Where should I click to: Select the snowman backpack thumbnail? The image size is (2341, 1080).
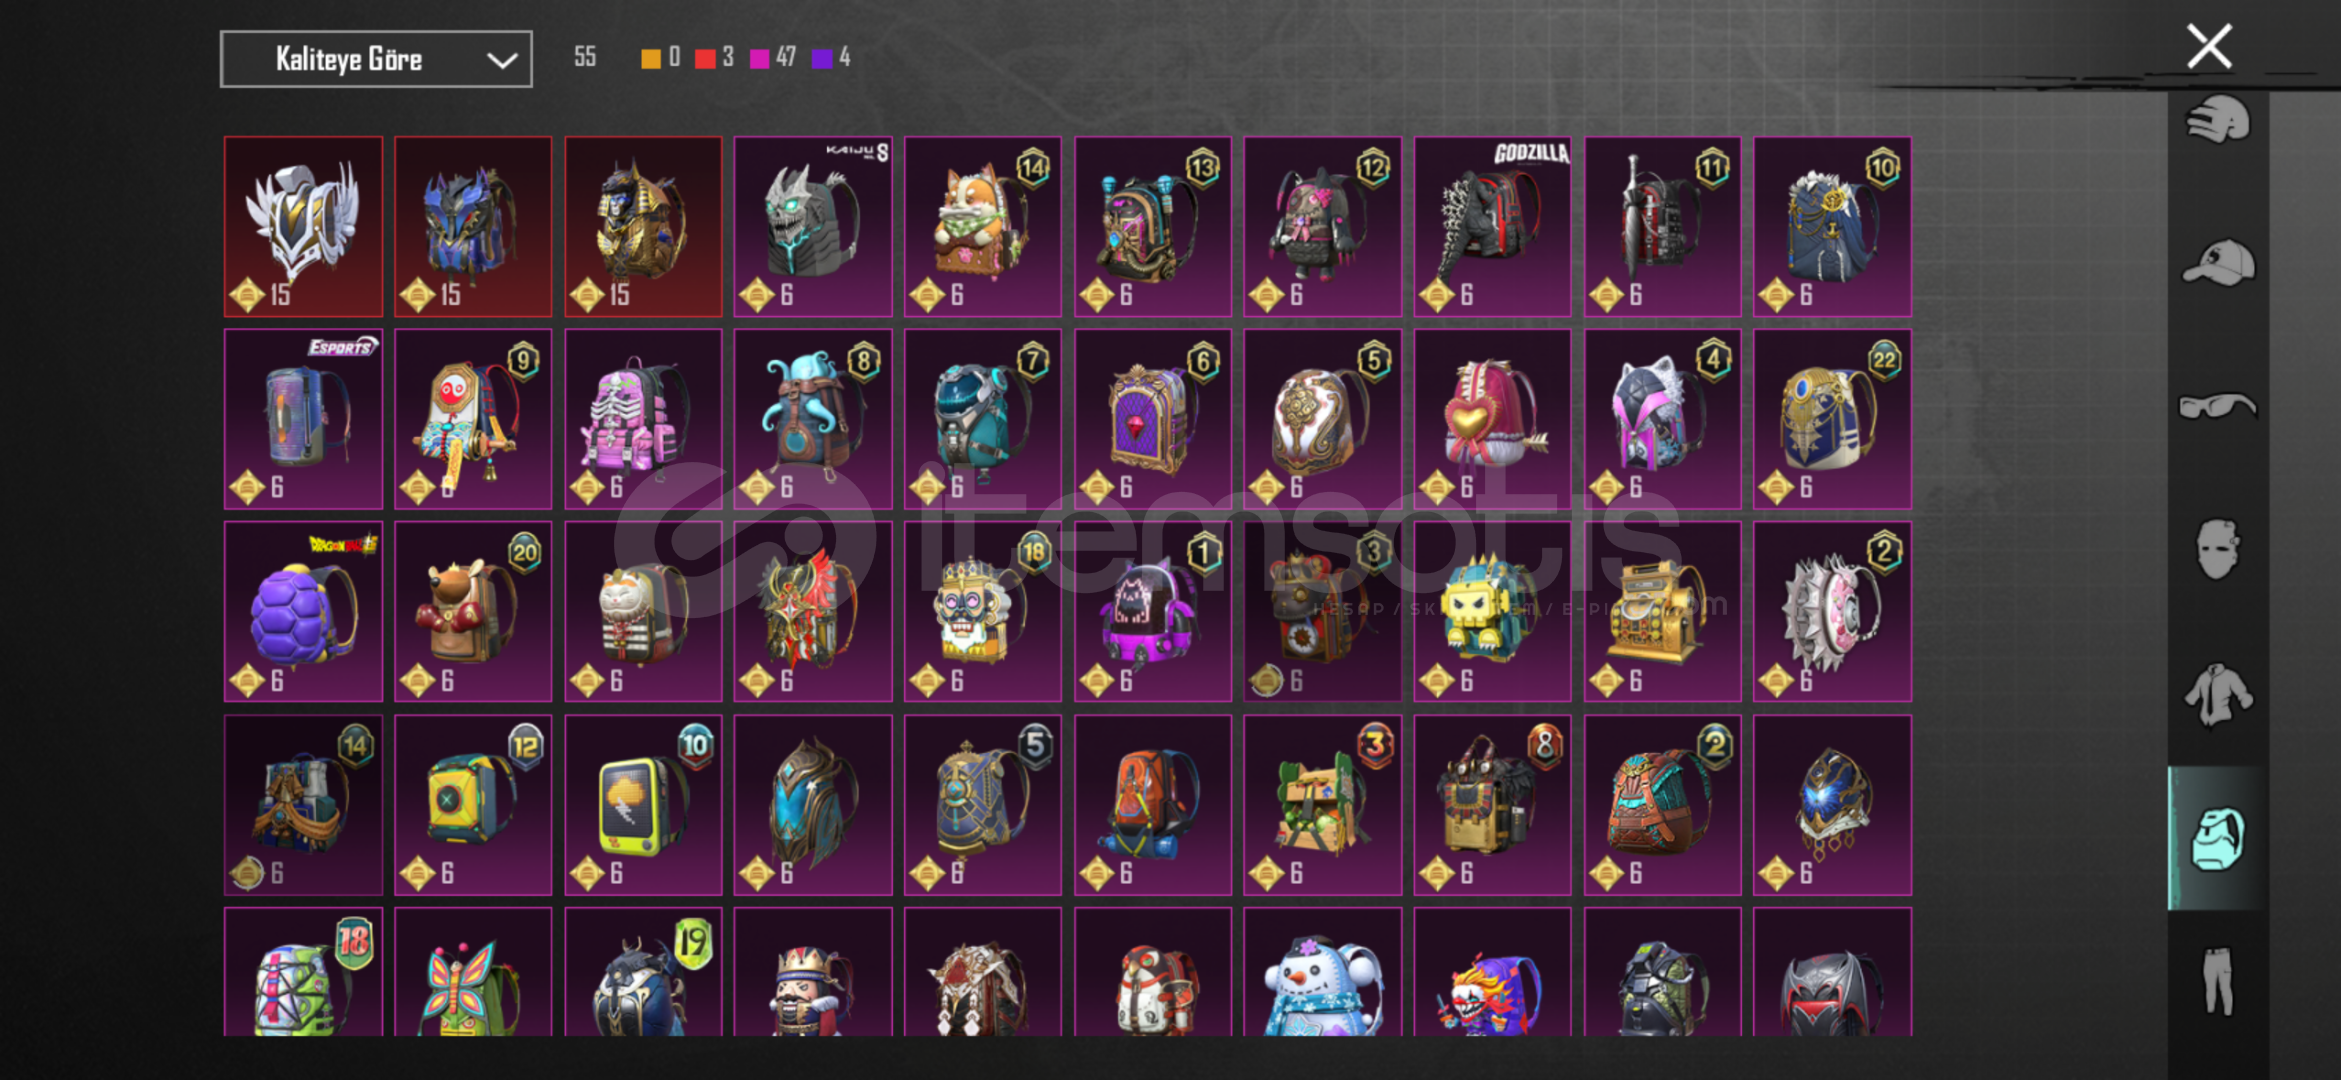pyautogui.click(x=1322, y=972)
